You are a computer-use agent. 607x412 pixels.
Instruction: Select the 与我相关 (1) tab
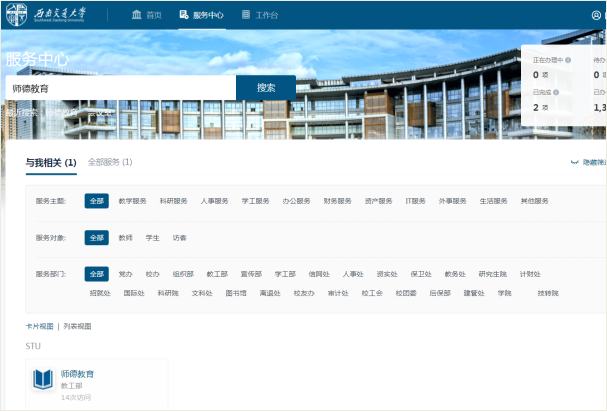(51, 162)
